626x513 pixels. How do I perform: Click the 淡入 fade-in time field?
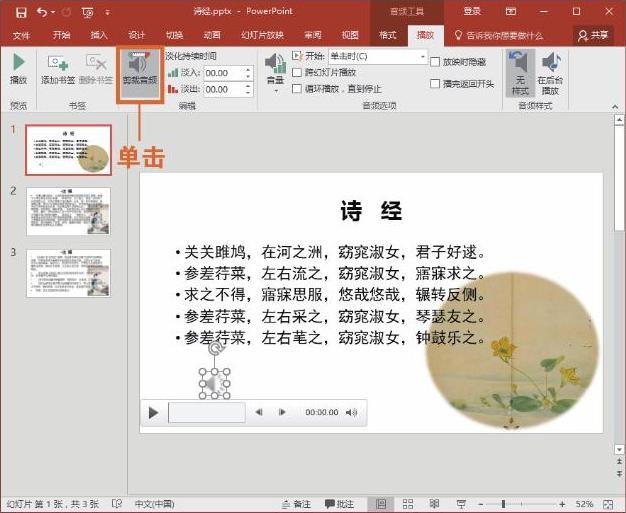click(x=223, y=73)
